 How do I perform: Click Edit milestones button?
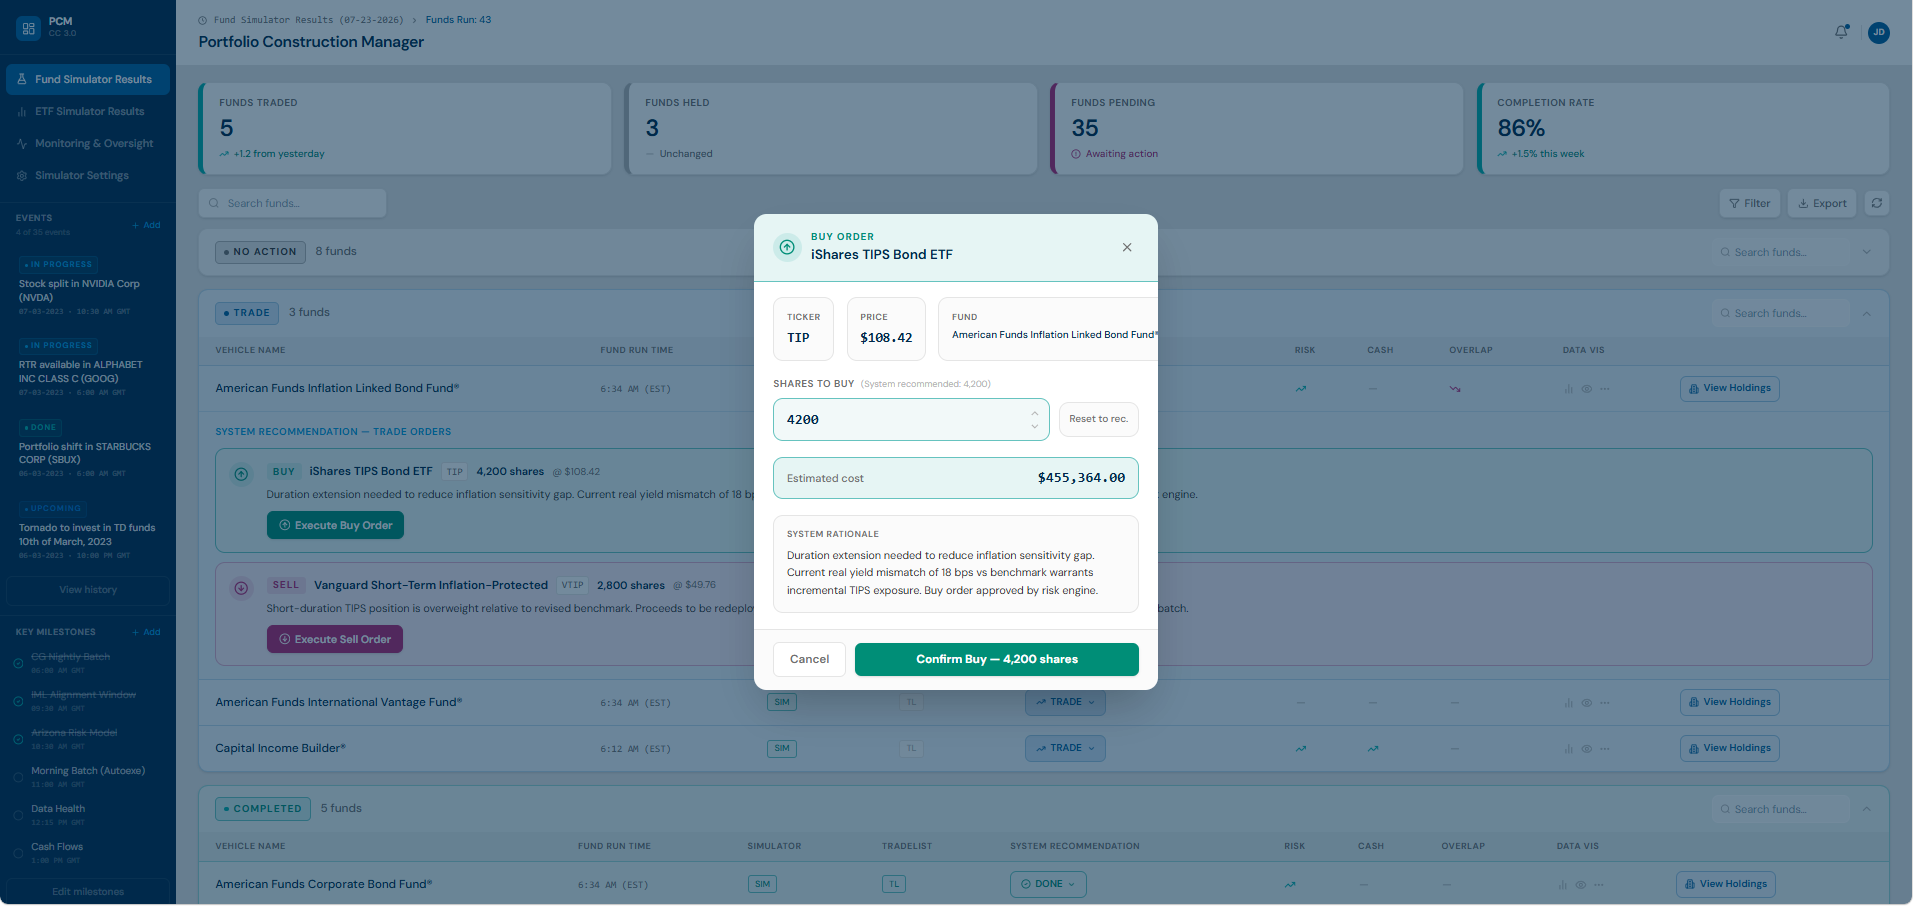88,891
